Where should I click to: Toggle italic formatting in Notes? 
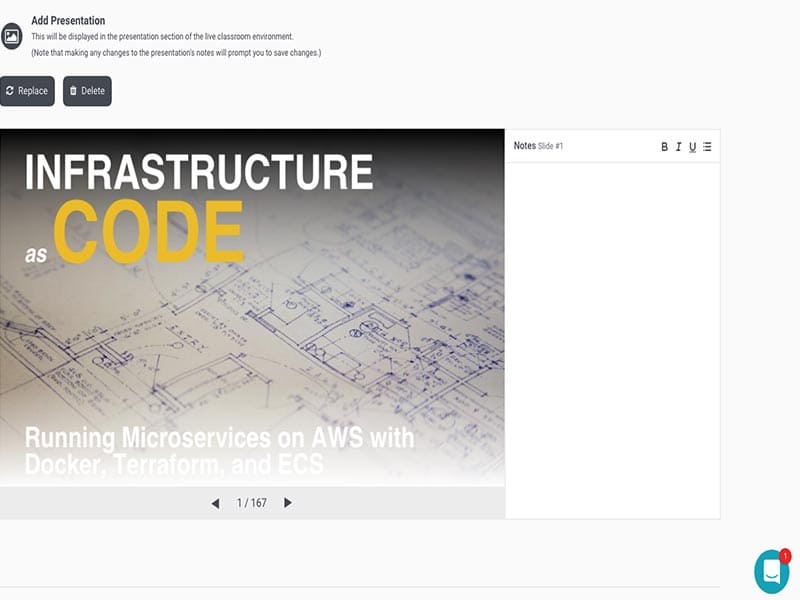point(678,147)
